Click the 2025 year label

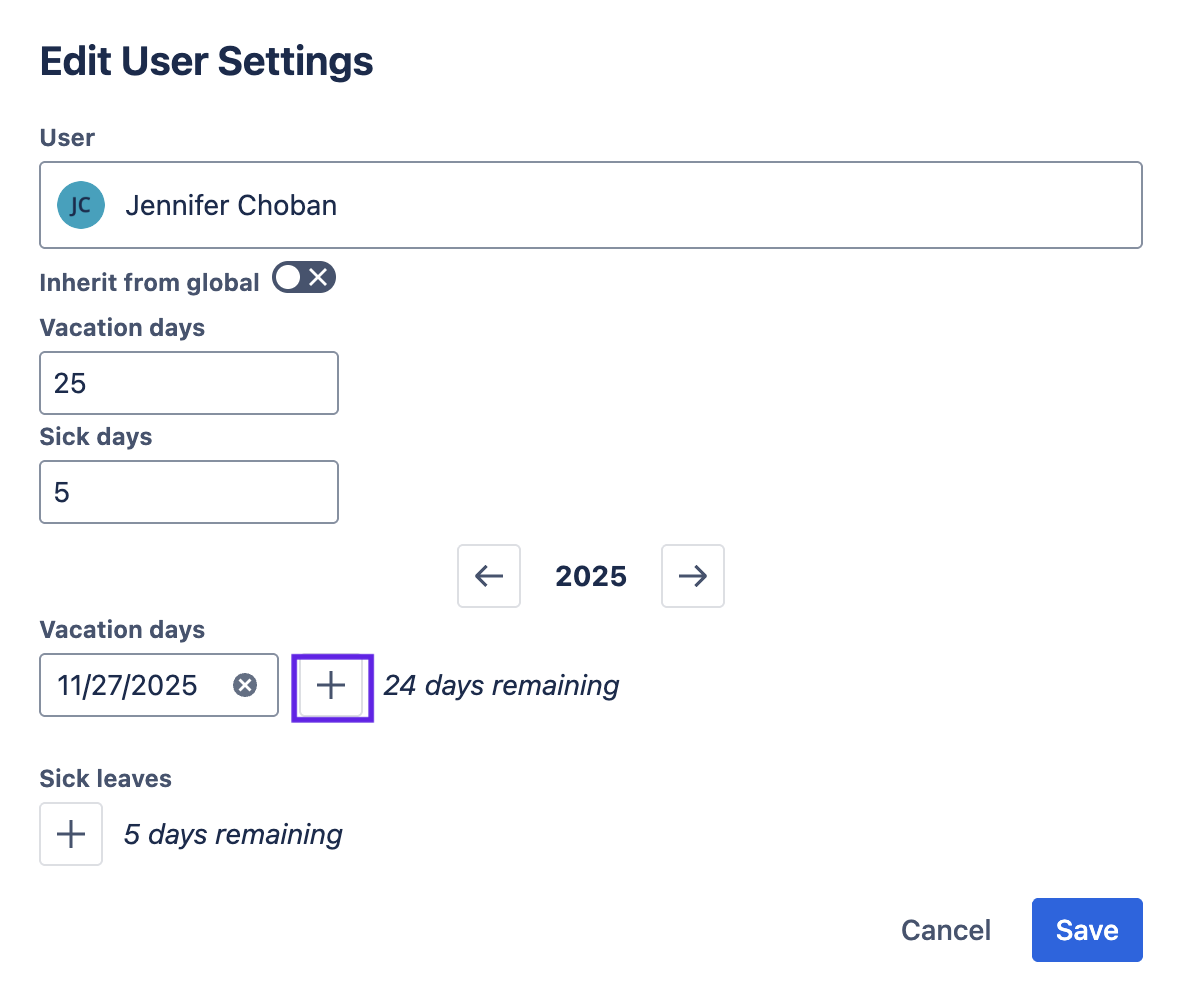point(591,577)
